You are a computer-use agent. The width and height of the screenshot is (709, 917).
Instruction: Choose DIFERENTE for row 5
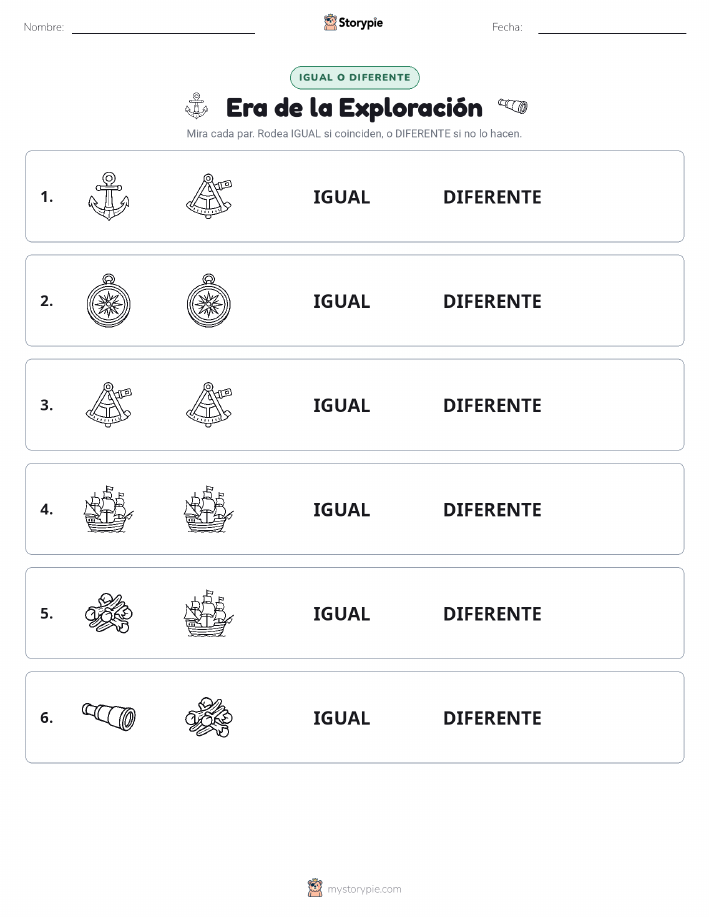[x=492, y=613]
